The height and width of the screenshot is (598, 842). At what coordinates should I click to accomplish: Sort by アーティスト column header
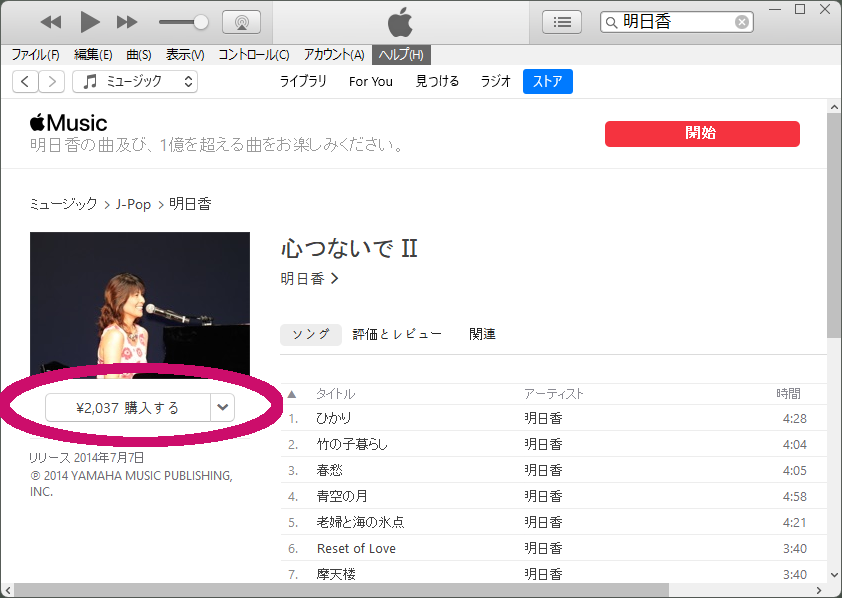(554, 394)
